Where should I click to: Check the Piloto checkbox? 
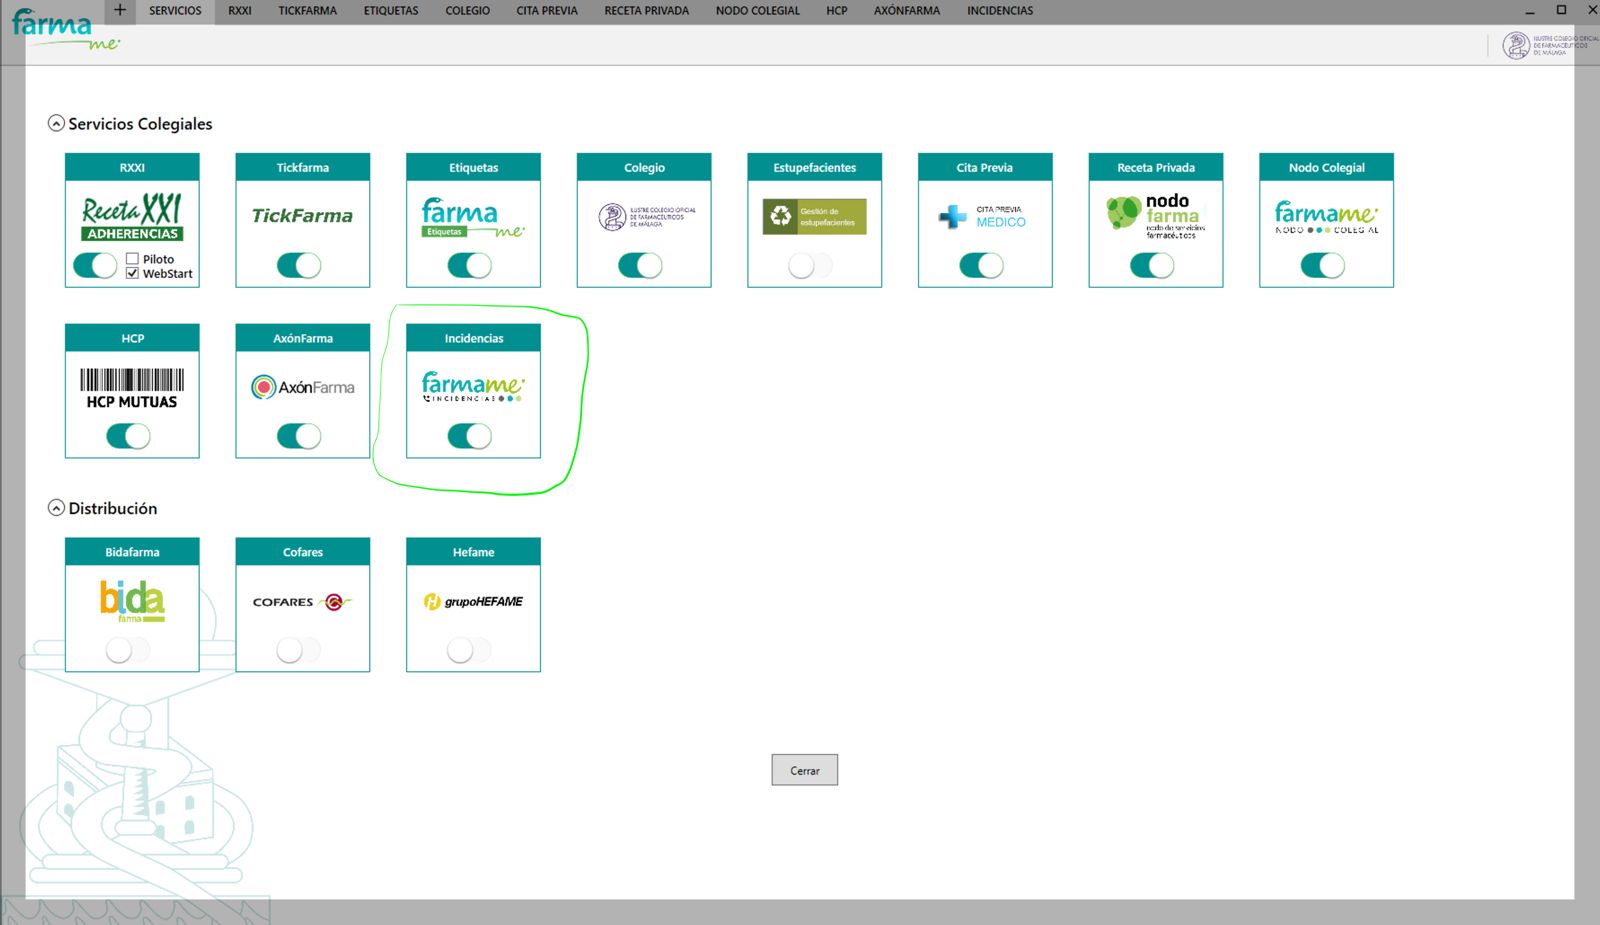[132, 259]
